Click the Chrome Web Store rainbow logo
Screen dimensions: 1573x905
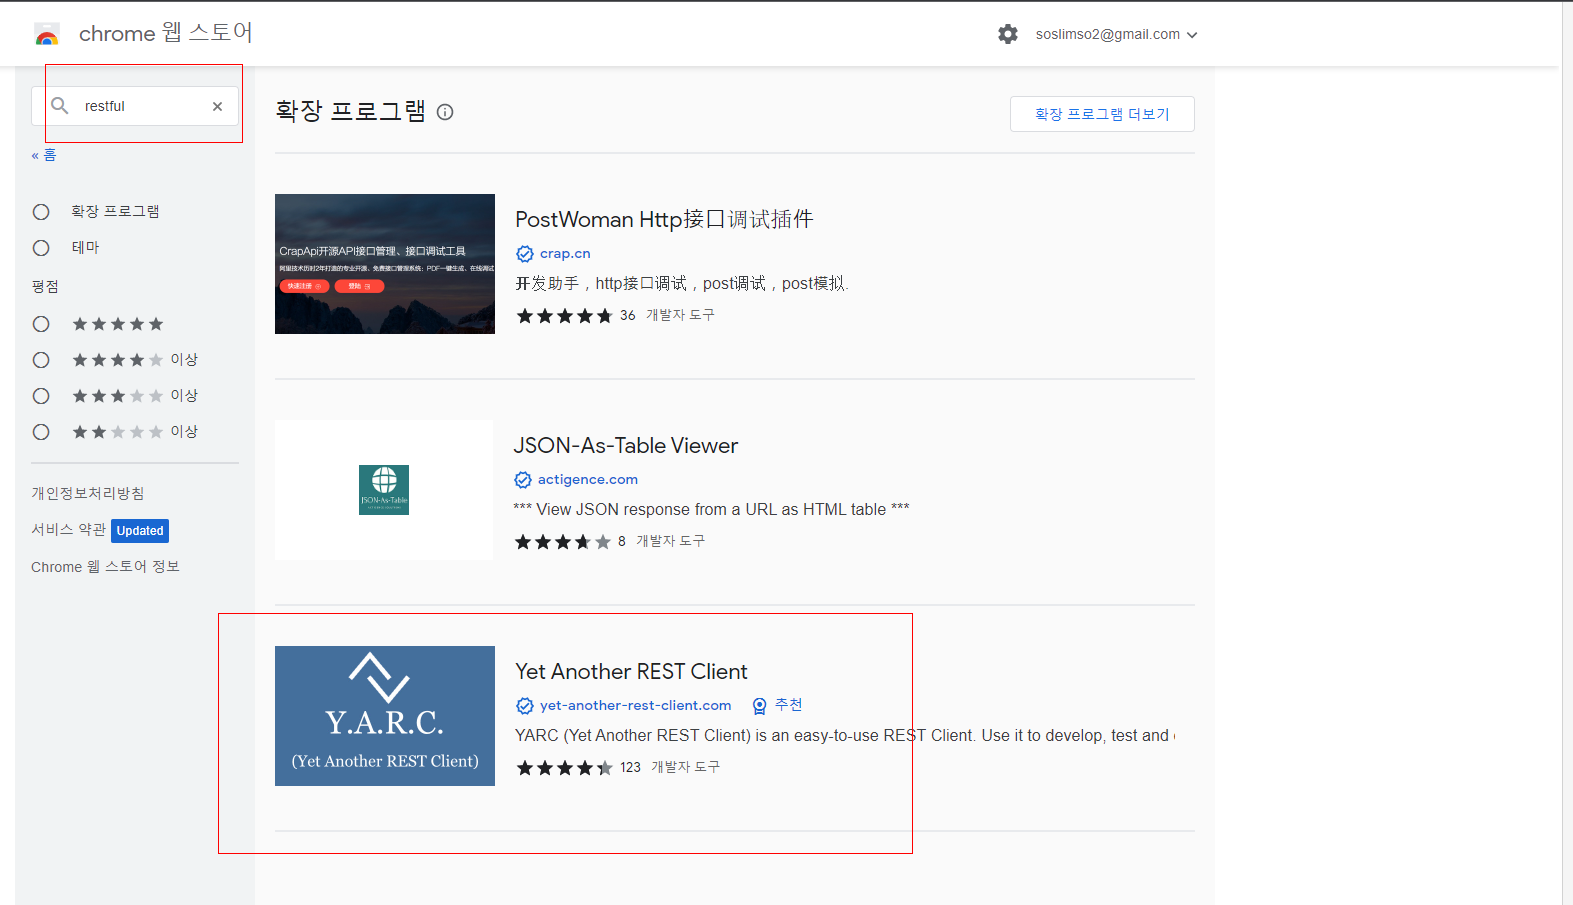47,35
